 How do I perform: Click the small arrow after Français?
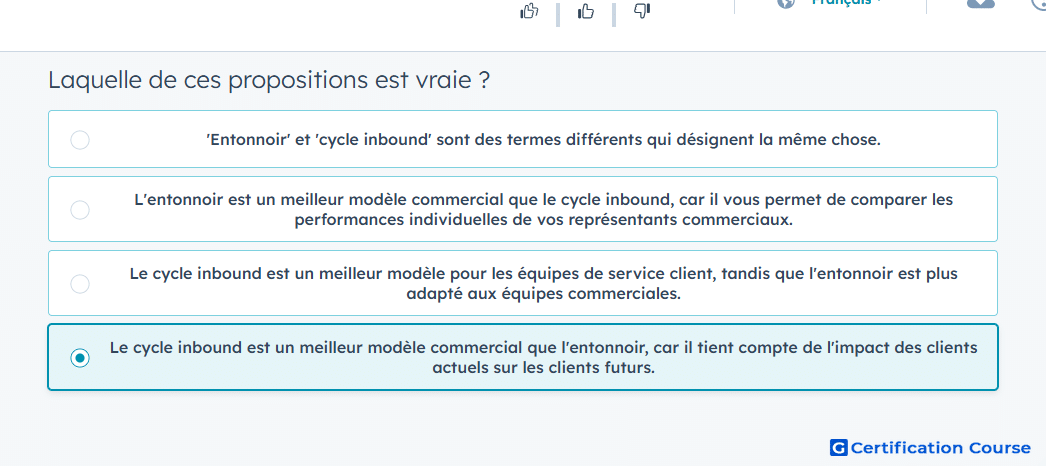click(x=881, y=3)
